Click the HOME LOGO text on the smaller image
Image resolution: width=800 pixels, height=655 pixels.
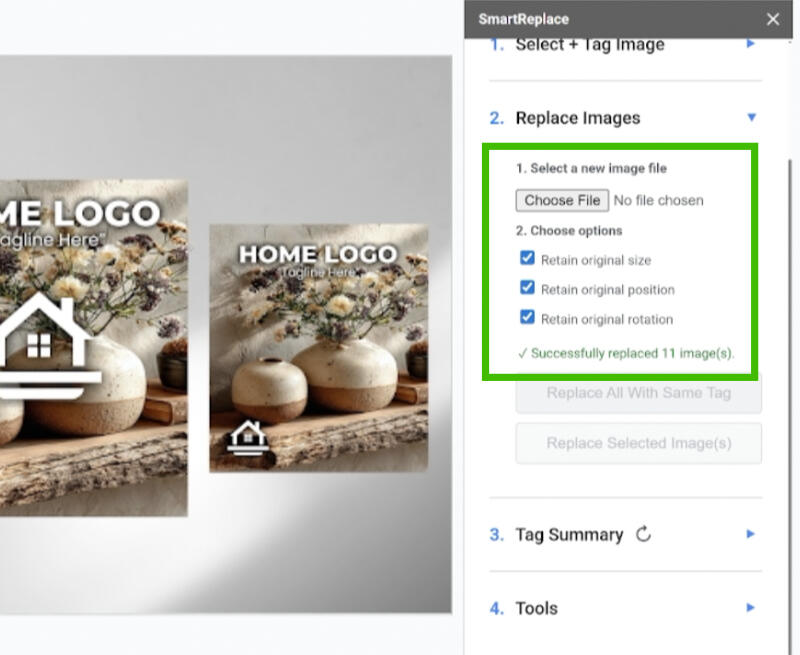(318, 254)
